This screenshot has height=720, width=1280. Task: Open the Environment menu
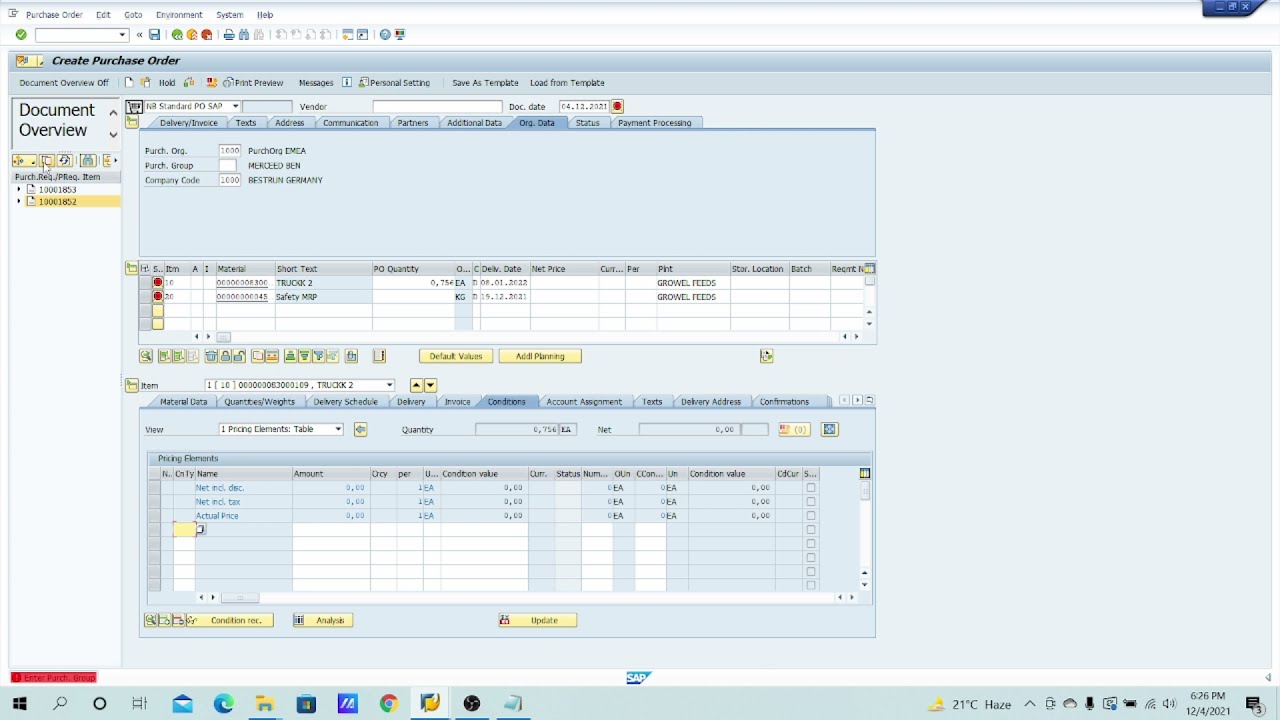click(179, 15)
